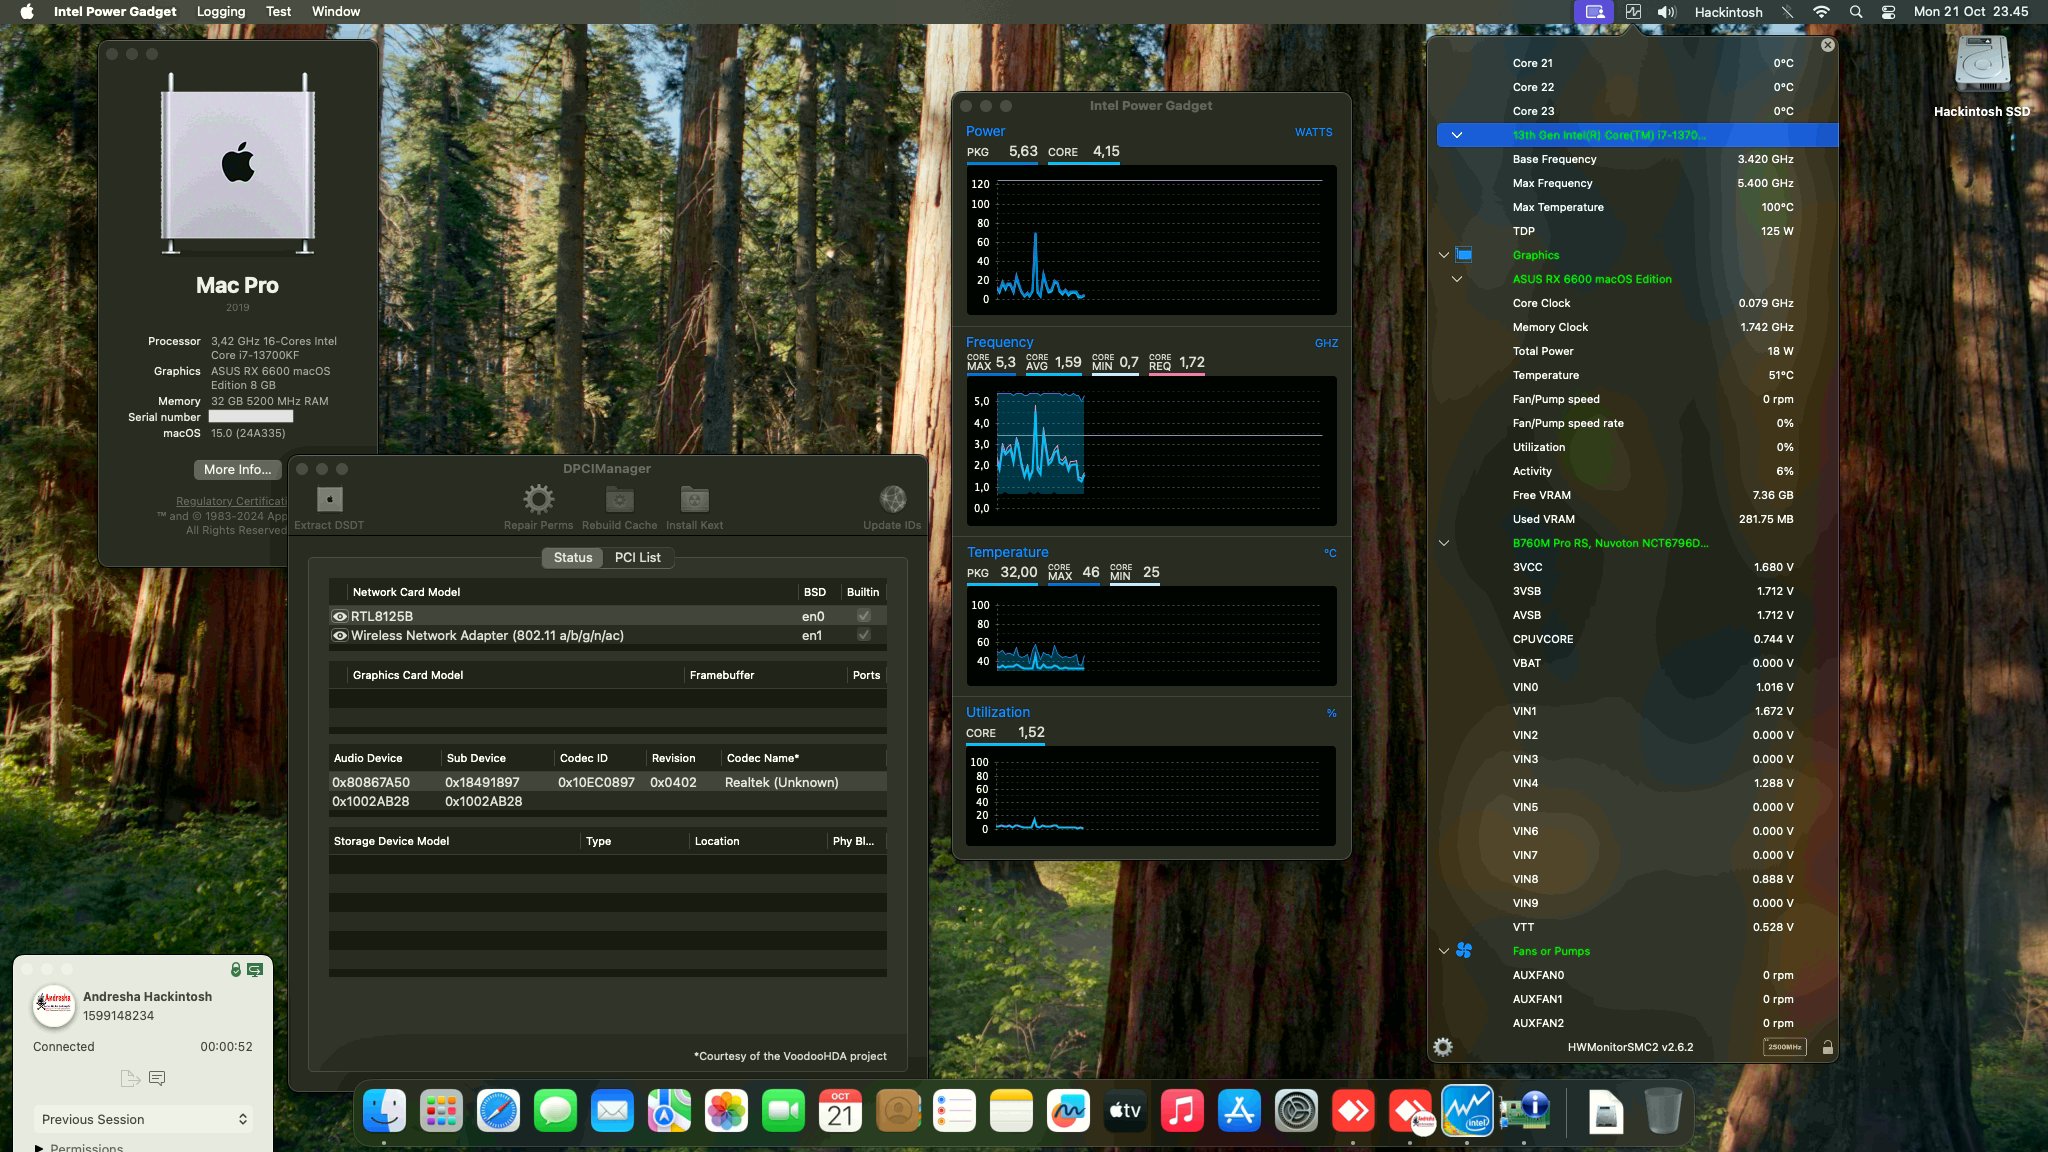Viewport: 2048px width, 1152px height.
Task: Click More Info button in About This Mac
Action: coord(237,469)
